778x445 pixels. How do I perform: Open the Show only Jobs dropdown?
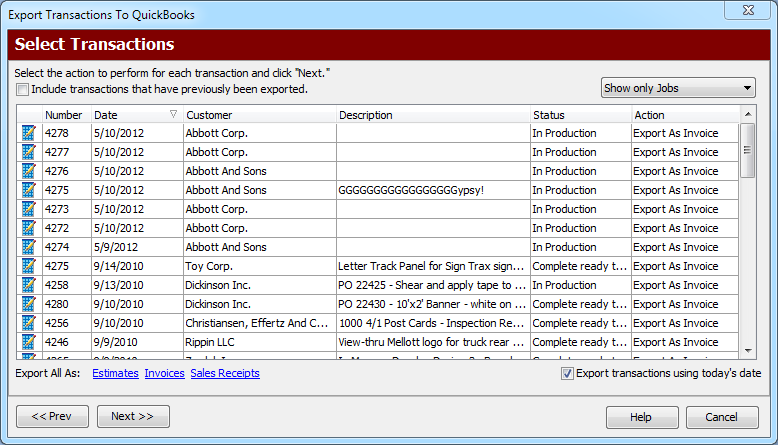click(x=678, y=88)
